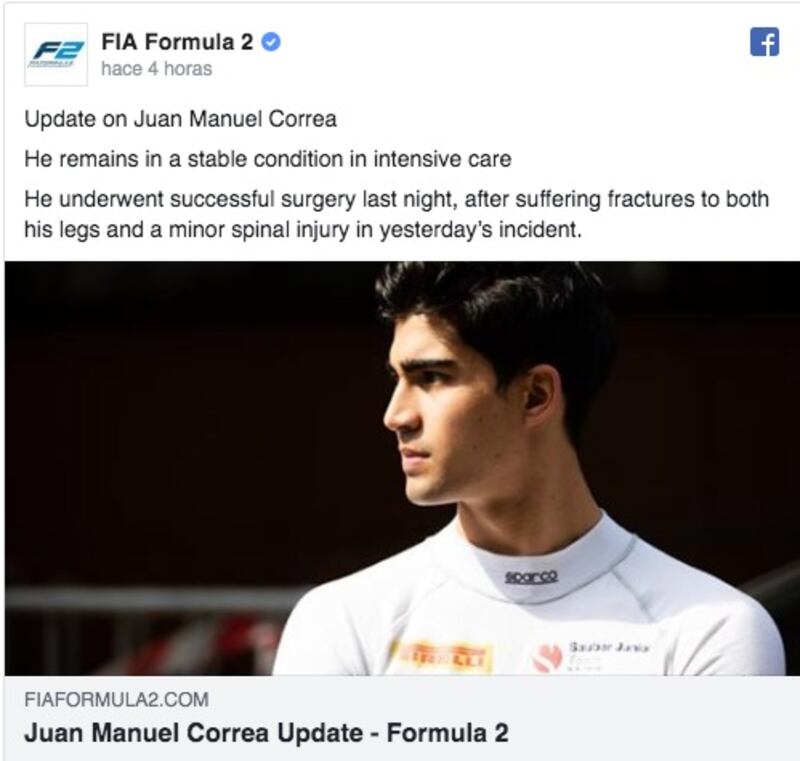Screen dimensions: 800x761
Task: Open the FIAFORMULA2.COM source domain
Action: pos(116,699)
